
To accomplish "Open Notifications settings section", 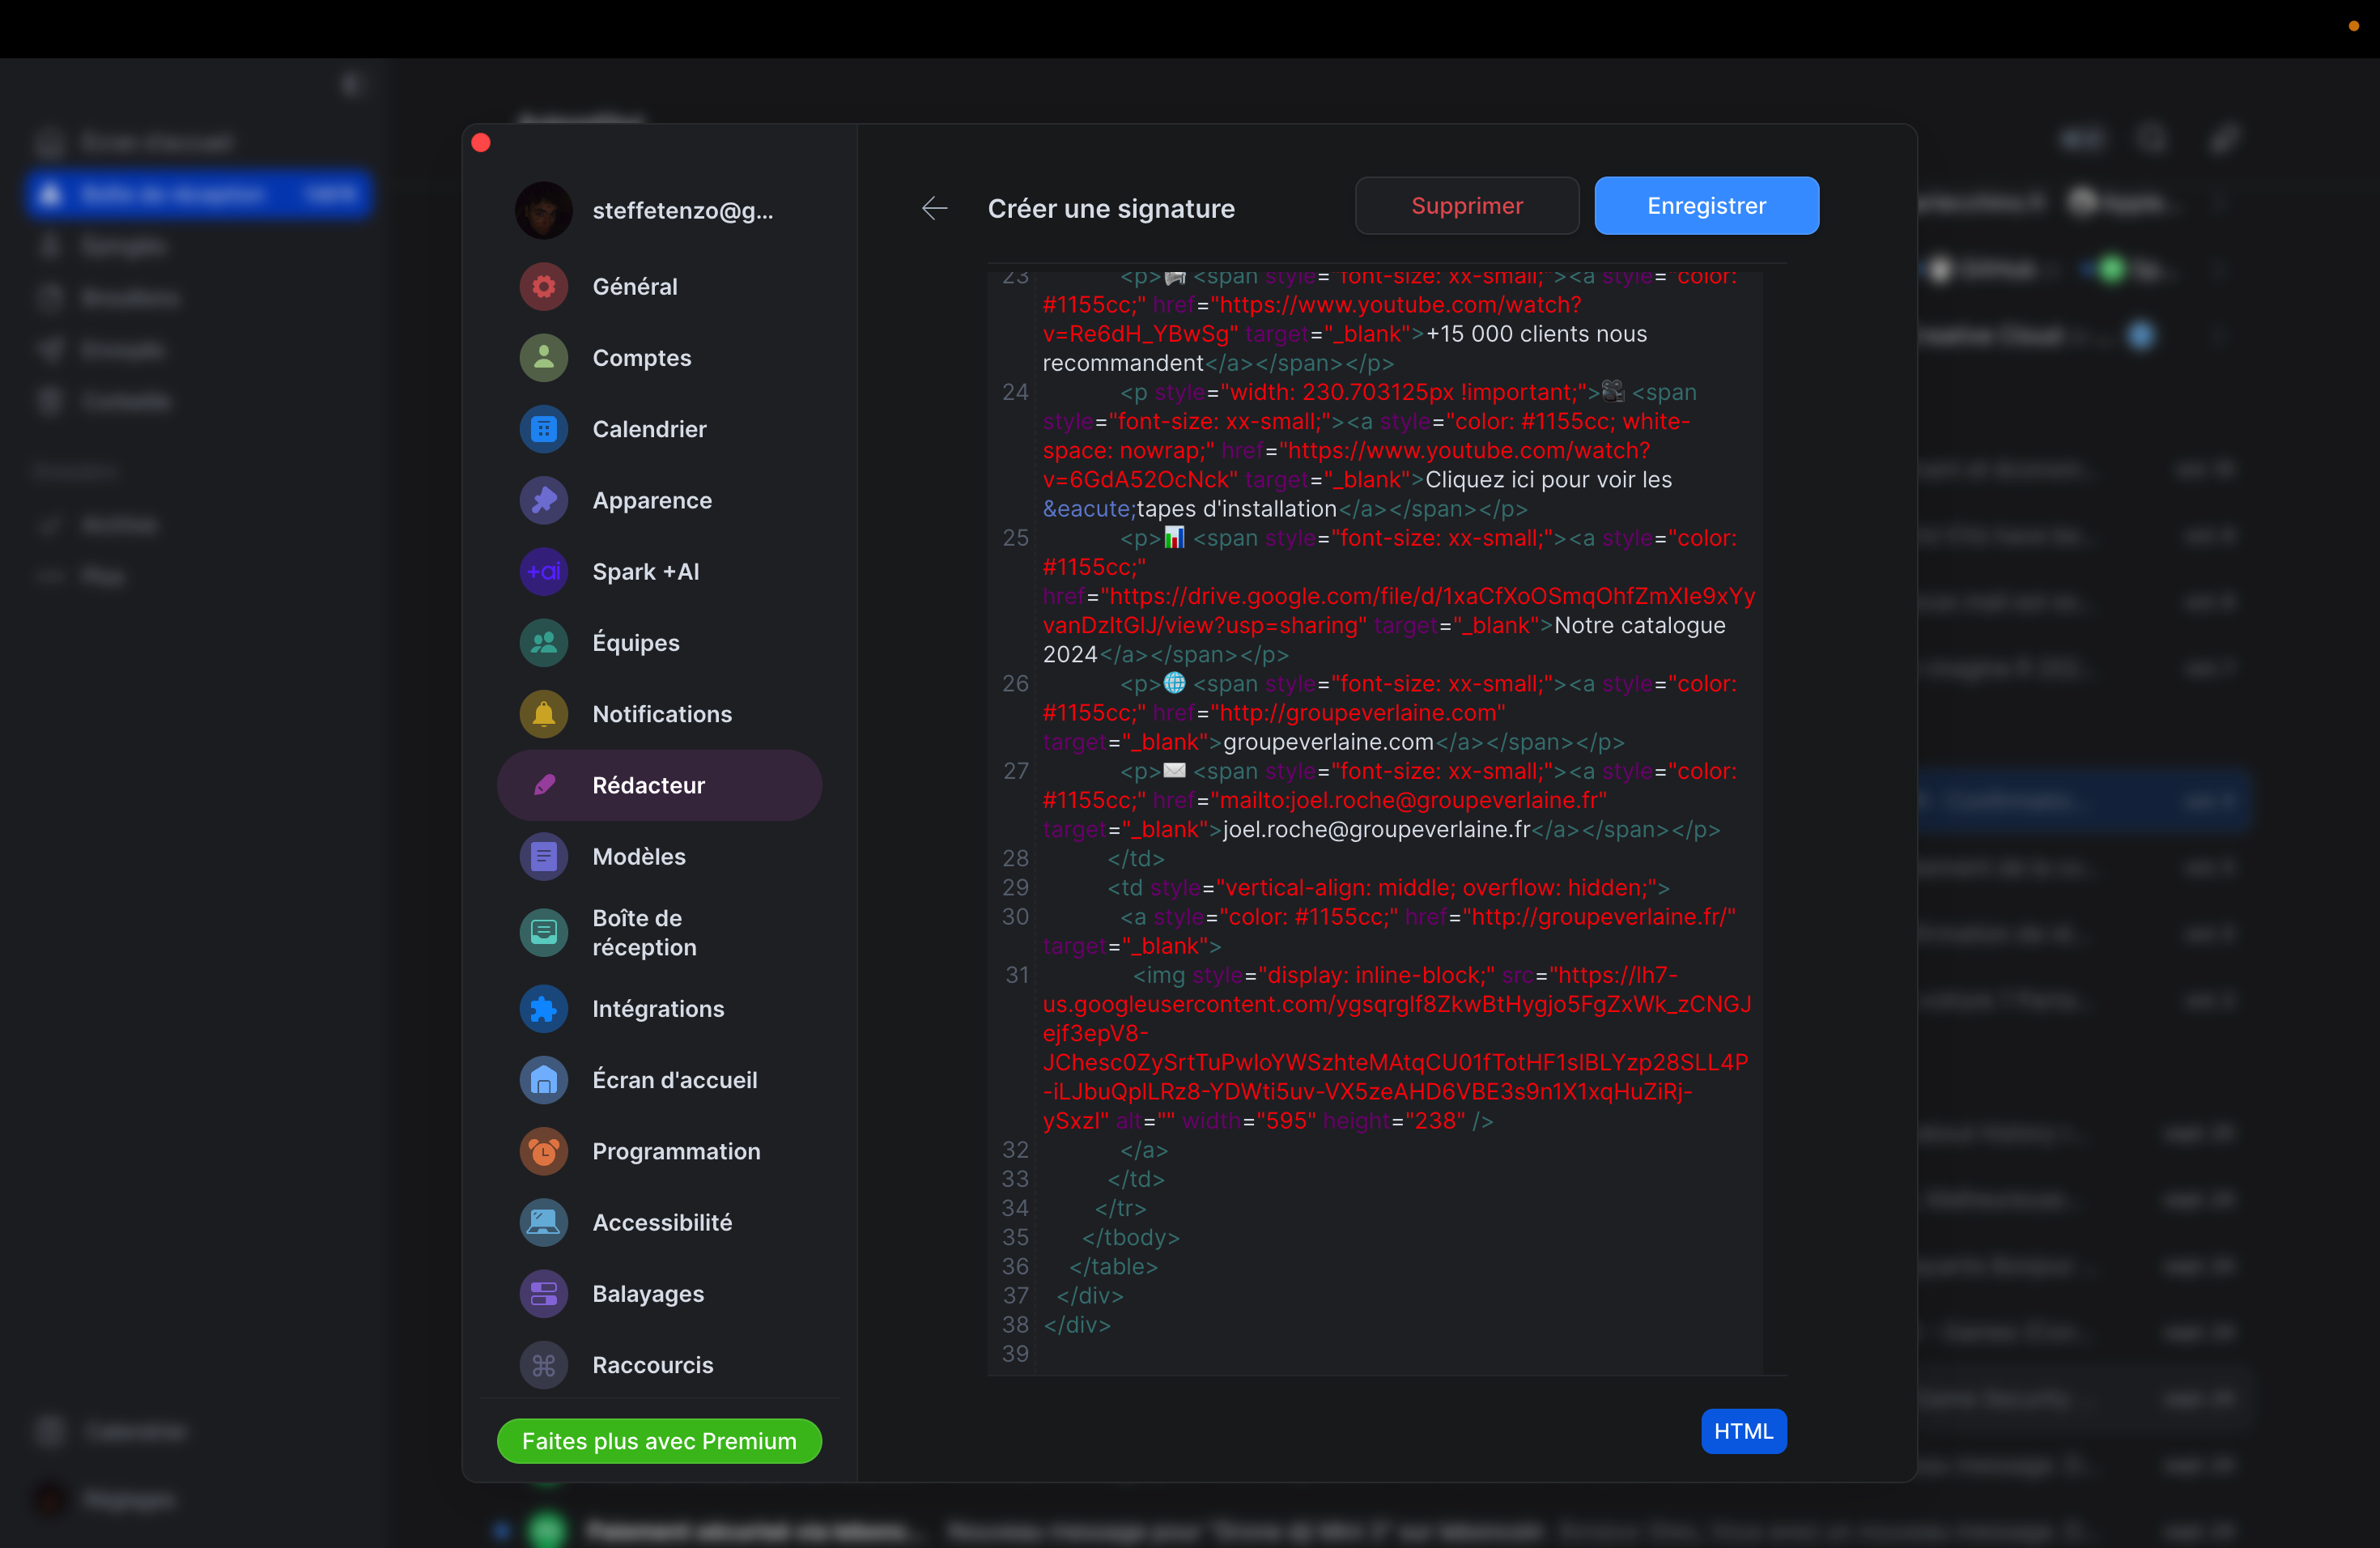I will 659,714.
